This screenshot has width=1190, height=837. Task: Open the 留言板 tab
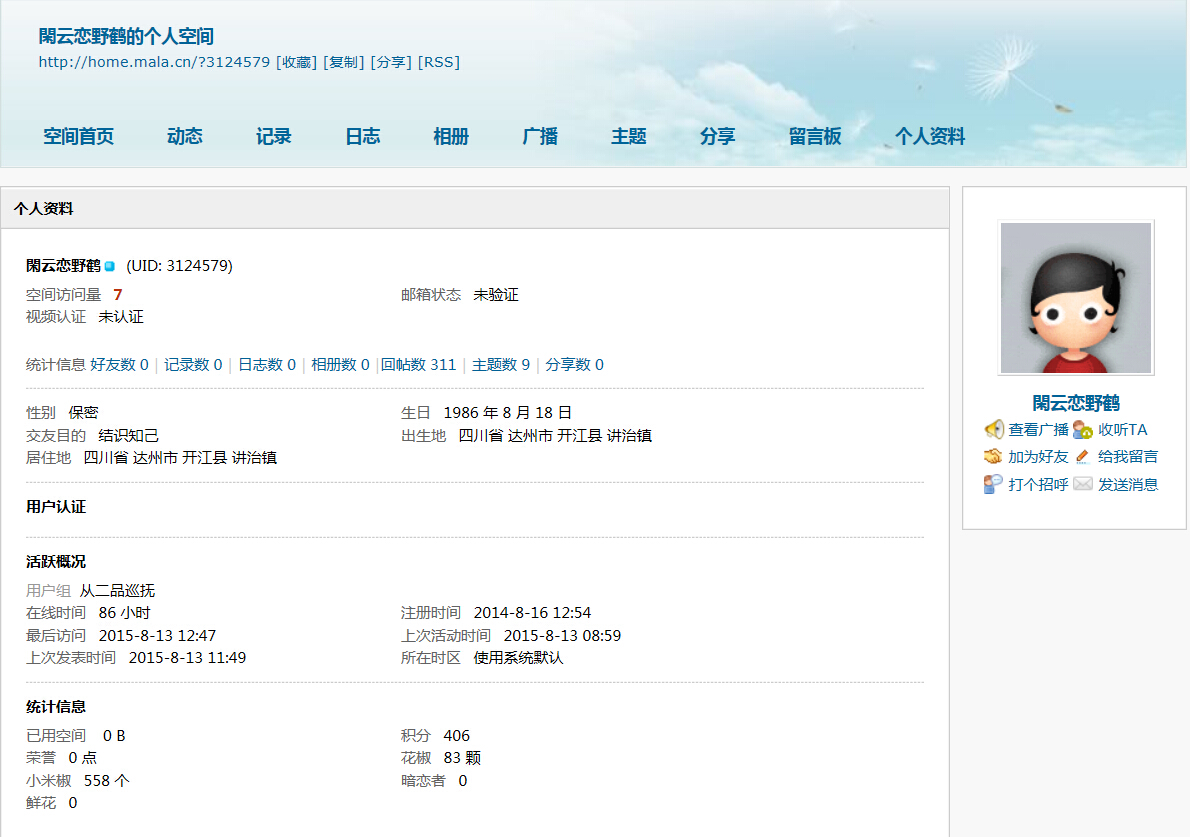[815, 137]
